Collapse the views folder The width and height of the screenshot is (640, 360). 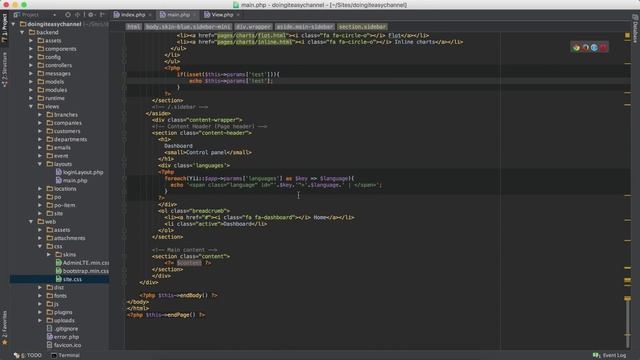point(31,107)
